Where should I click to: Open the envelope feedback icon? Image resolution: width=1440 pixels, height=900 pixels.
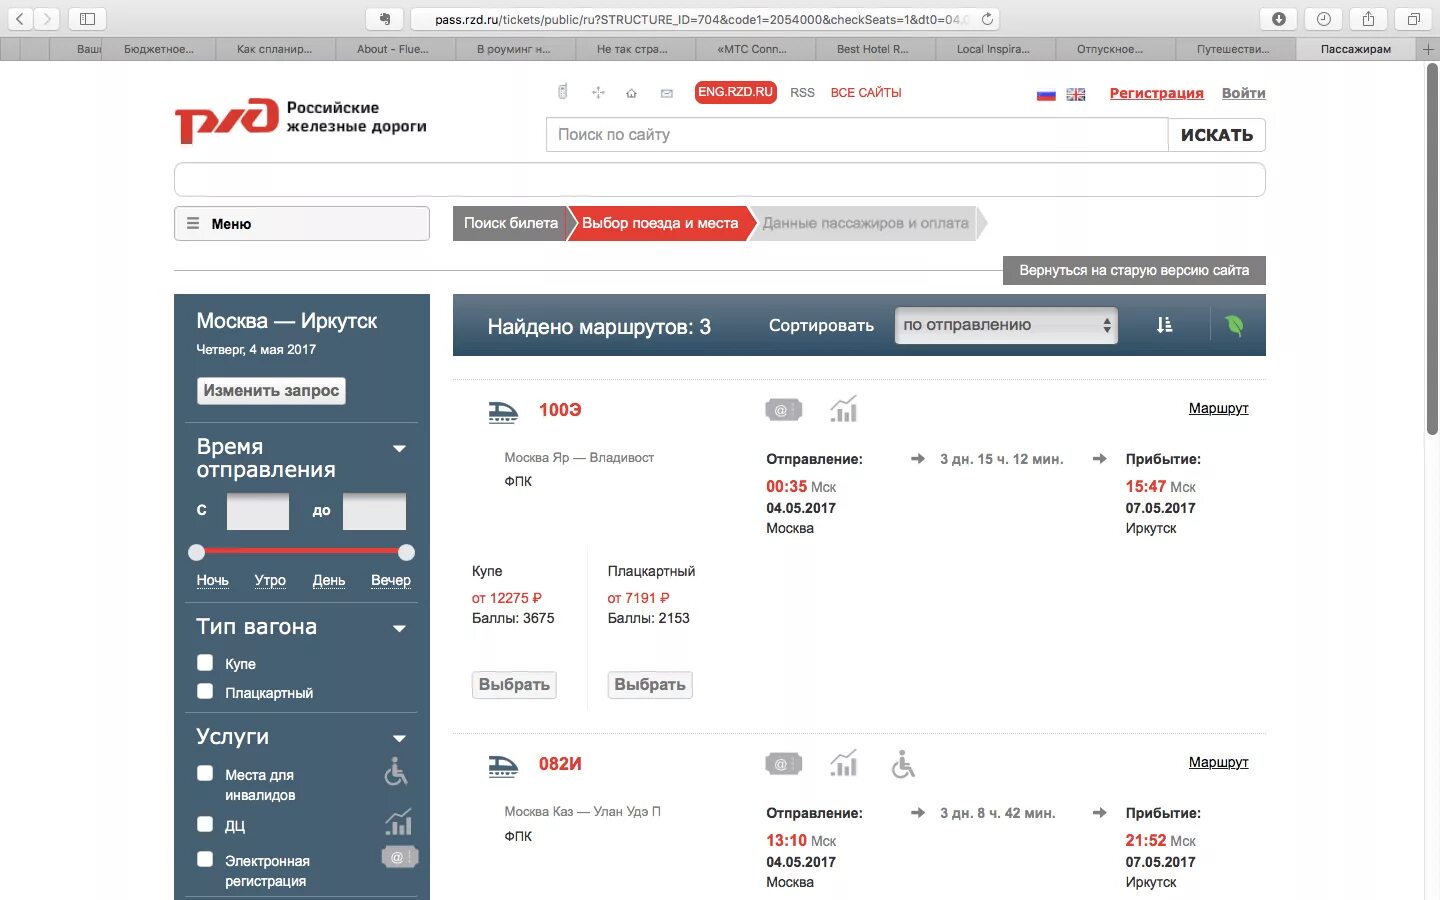coord(666,93)
